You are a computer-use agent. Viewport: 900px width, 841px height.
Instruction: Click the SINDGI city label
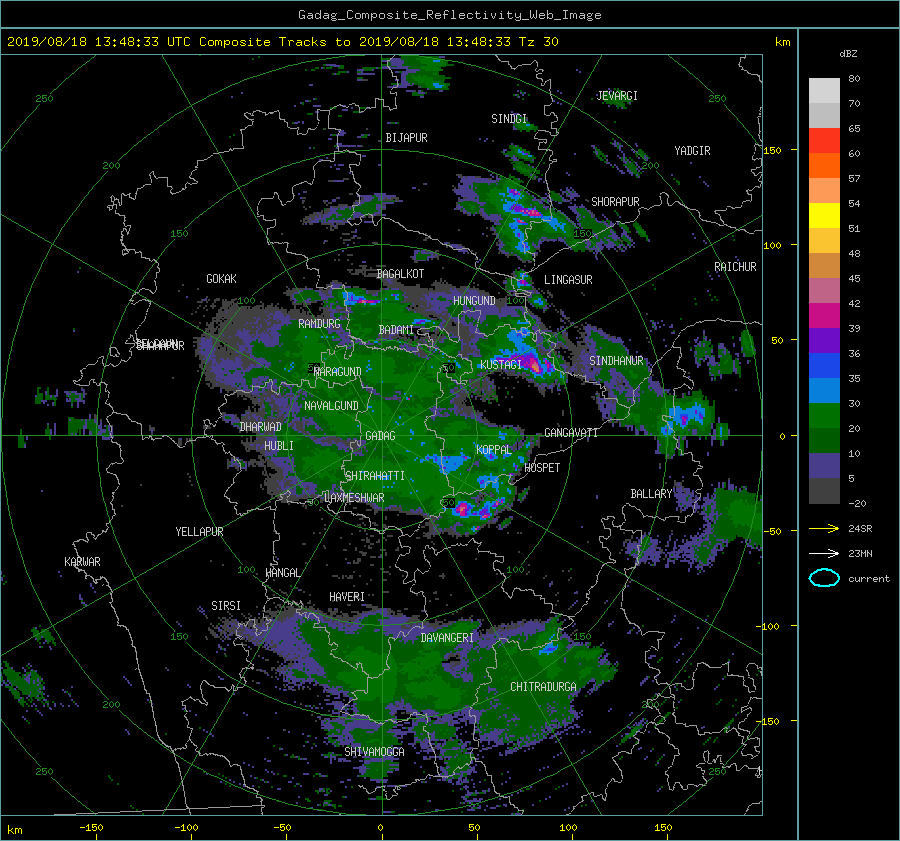[x=509, y=119]
